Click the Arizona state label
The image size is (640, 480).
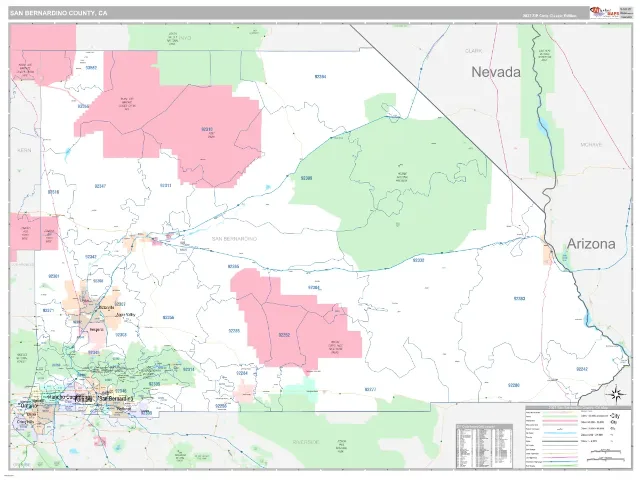591,244
